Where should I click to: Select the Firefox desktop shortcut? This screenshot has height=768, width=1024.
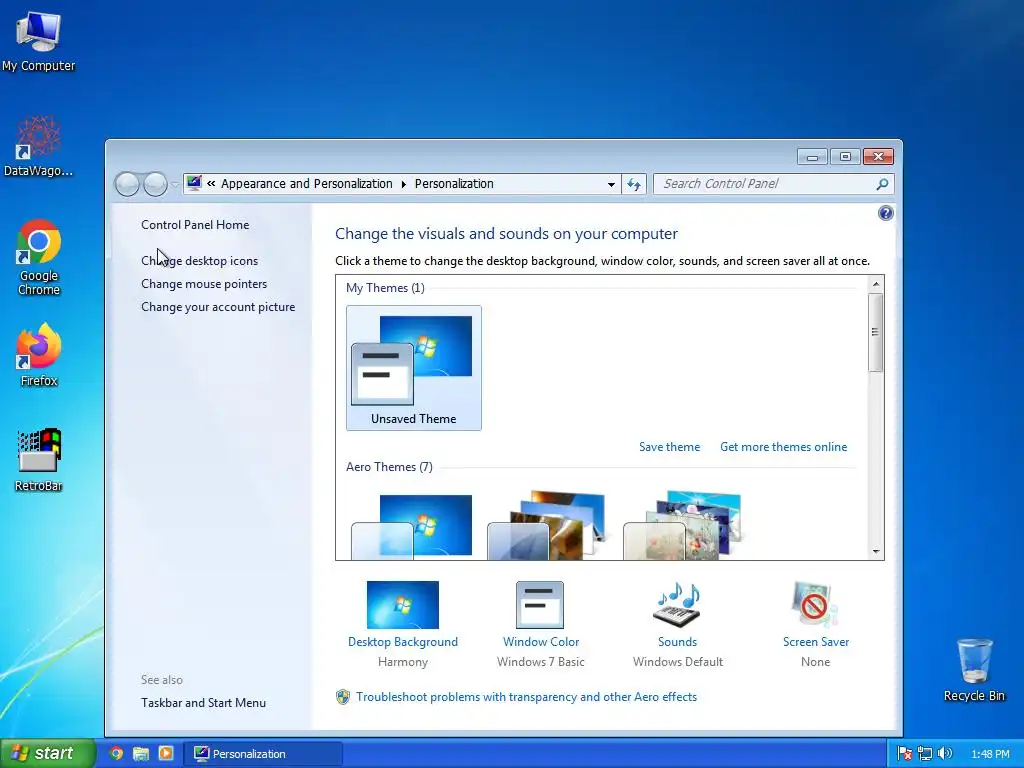coord(39,355)
